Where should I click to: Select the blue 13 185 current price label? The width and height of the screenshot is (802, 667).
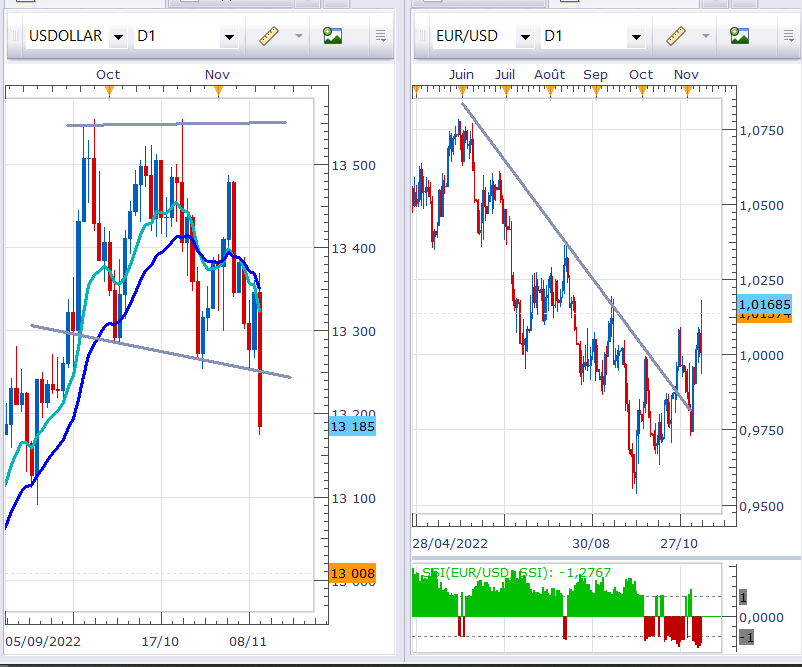[x=352, y=427]
